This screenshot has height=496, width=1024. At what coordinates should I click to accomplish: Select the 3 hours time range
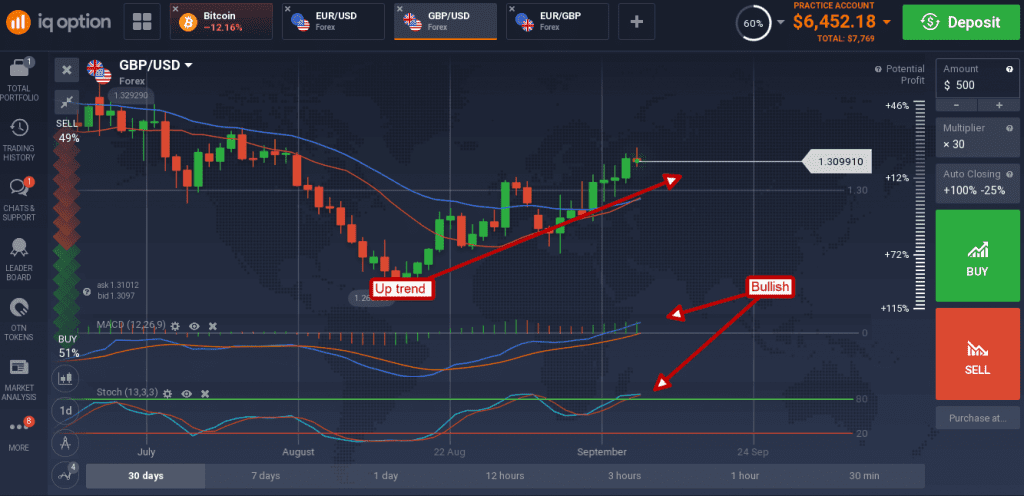625,476
